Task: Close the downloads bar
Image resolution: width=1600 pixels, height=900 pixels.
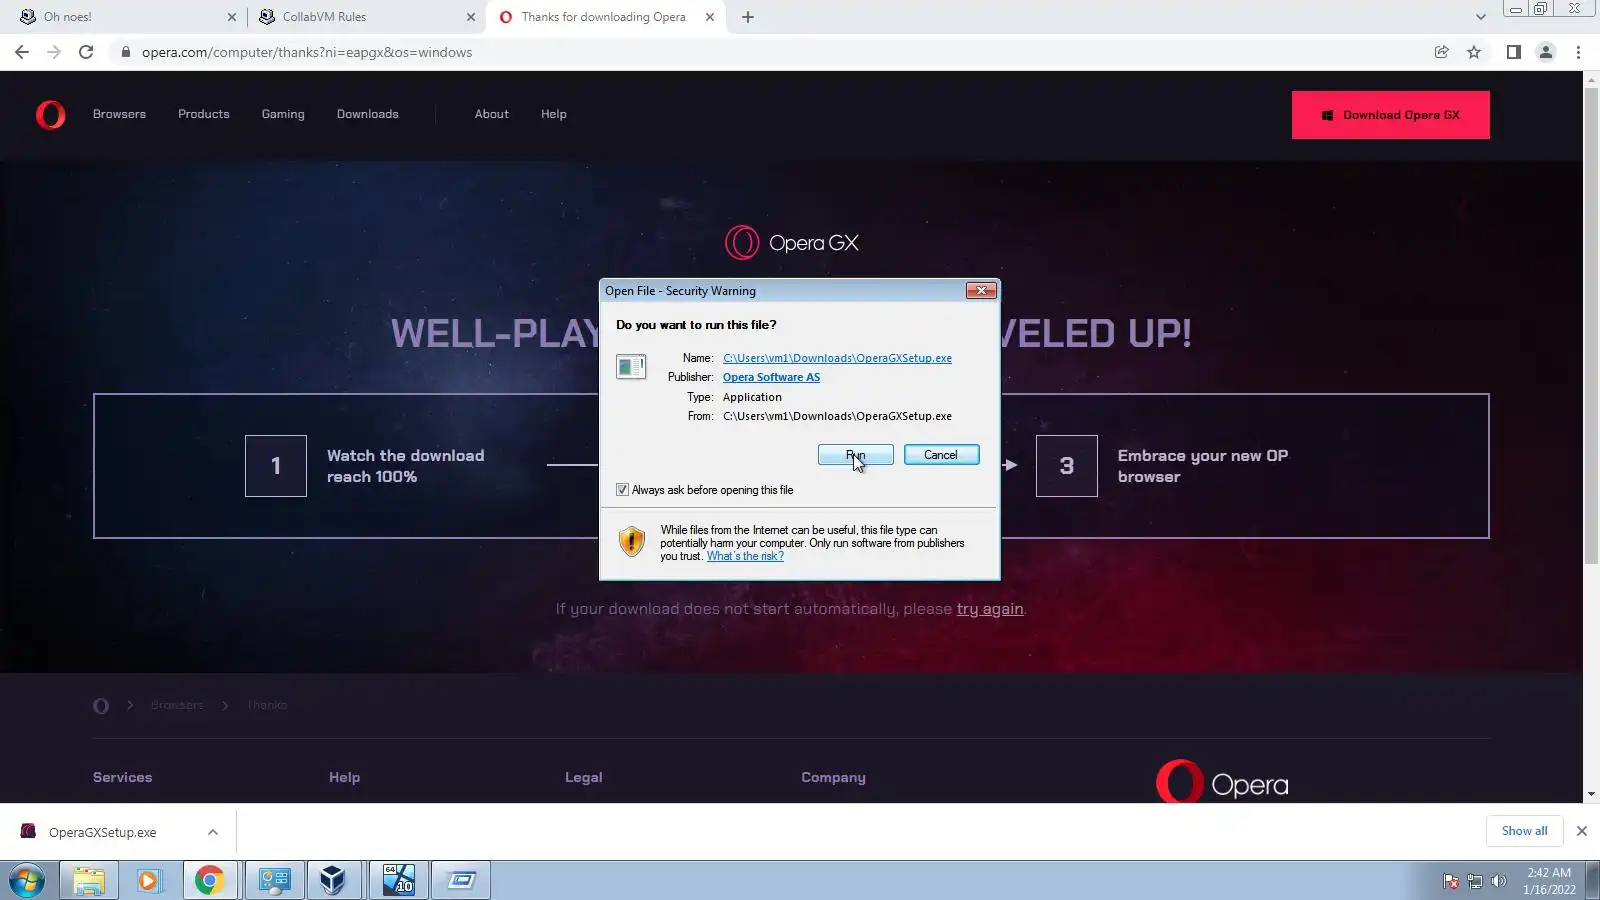Action: click(x=1582, y=831)
